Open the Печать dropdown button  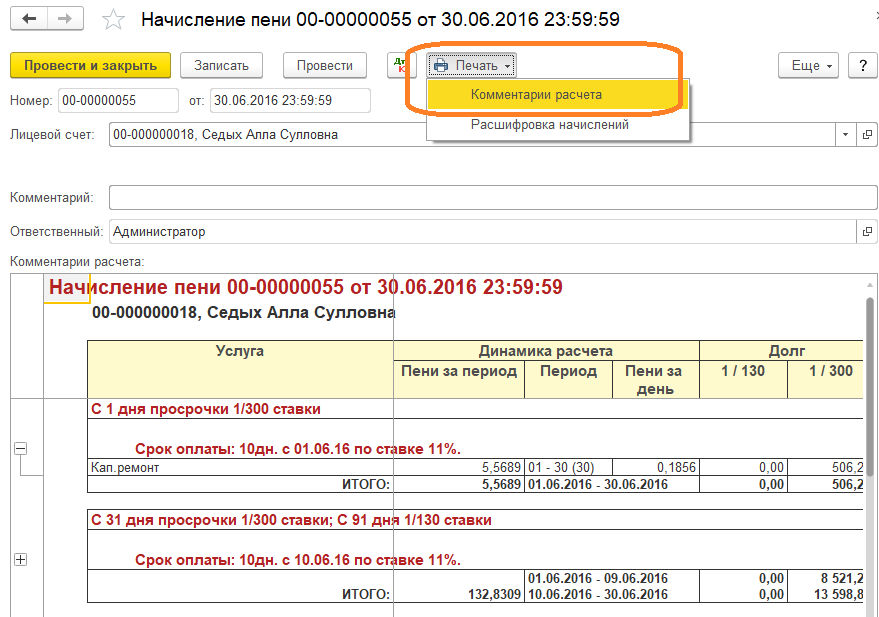[x=471, y=66]
